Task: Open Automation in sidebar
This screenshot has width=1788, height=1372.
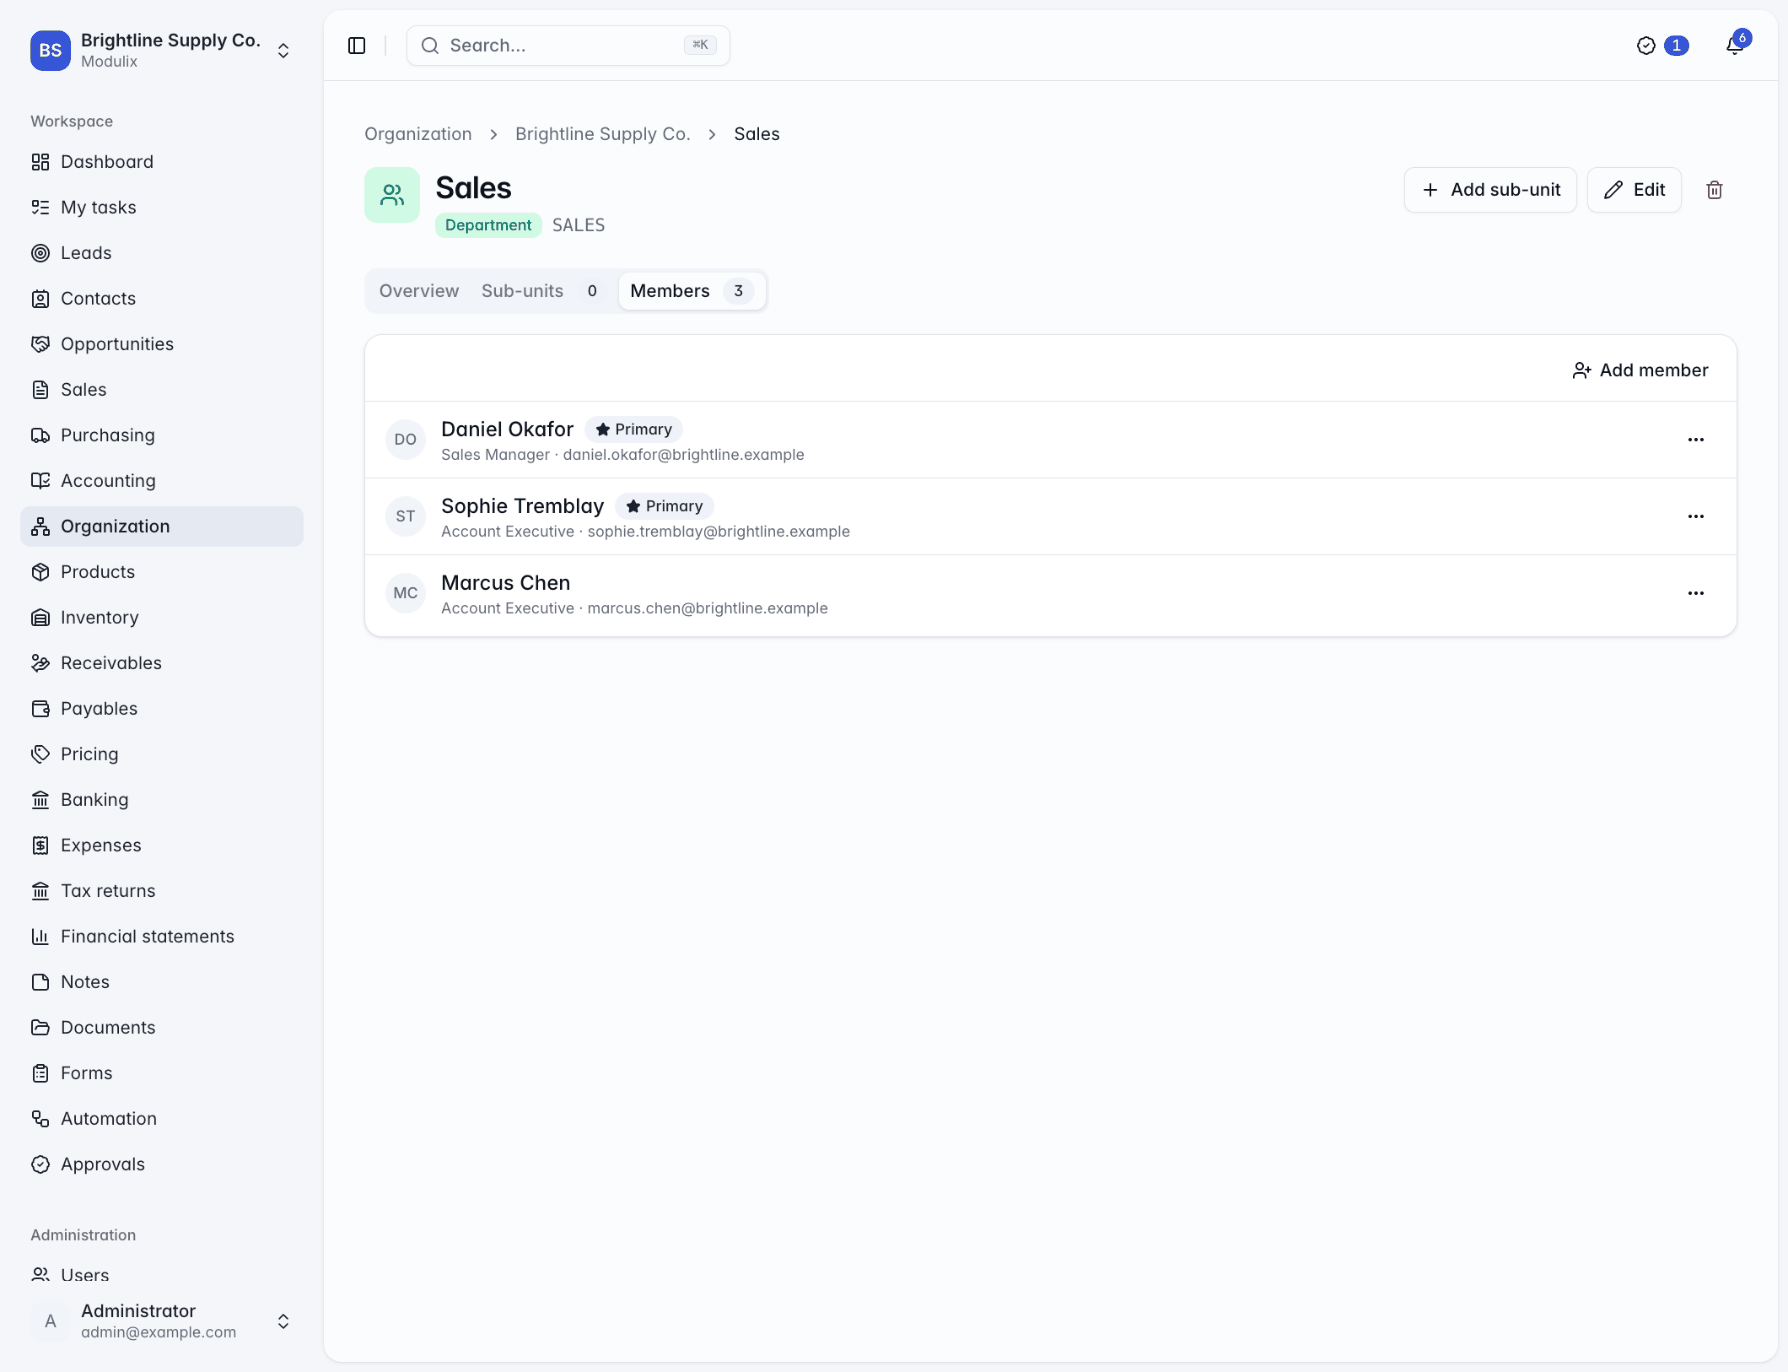Action: [162, 1118]
